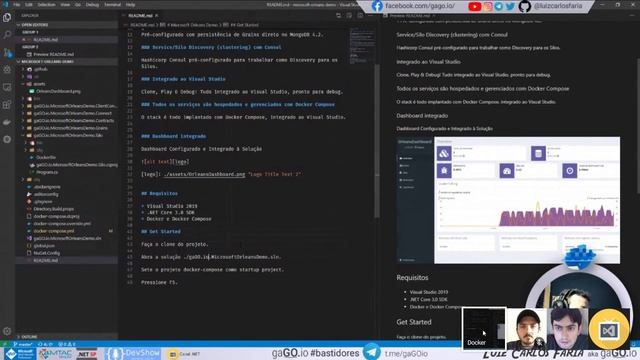This screenshot has height=360, width=640.
Task: Open NuGet.Config in the explorer
Action: coord(47,253)
